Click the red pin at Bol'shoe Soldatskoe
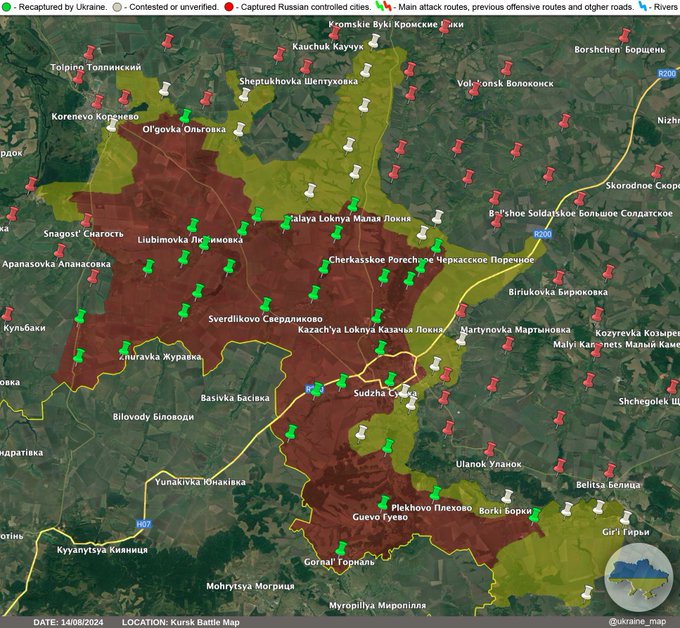 [497, 220]
